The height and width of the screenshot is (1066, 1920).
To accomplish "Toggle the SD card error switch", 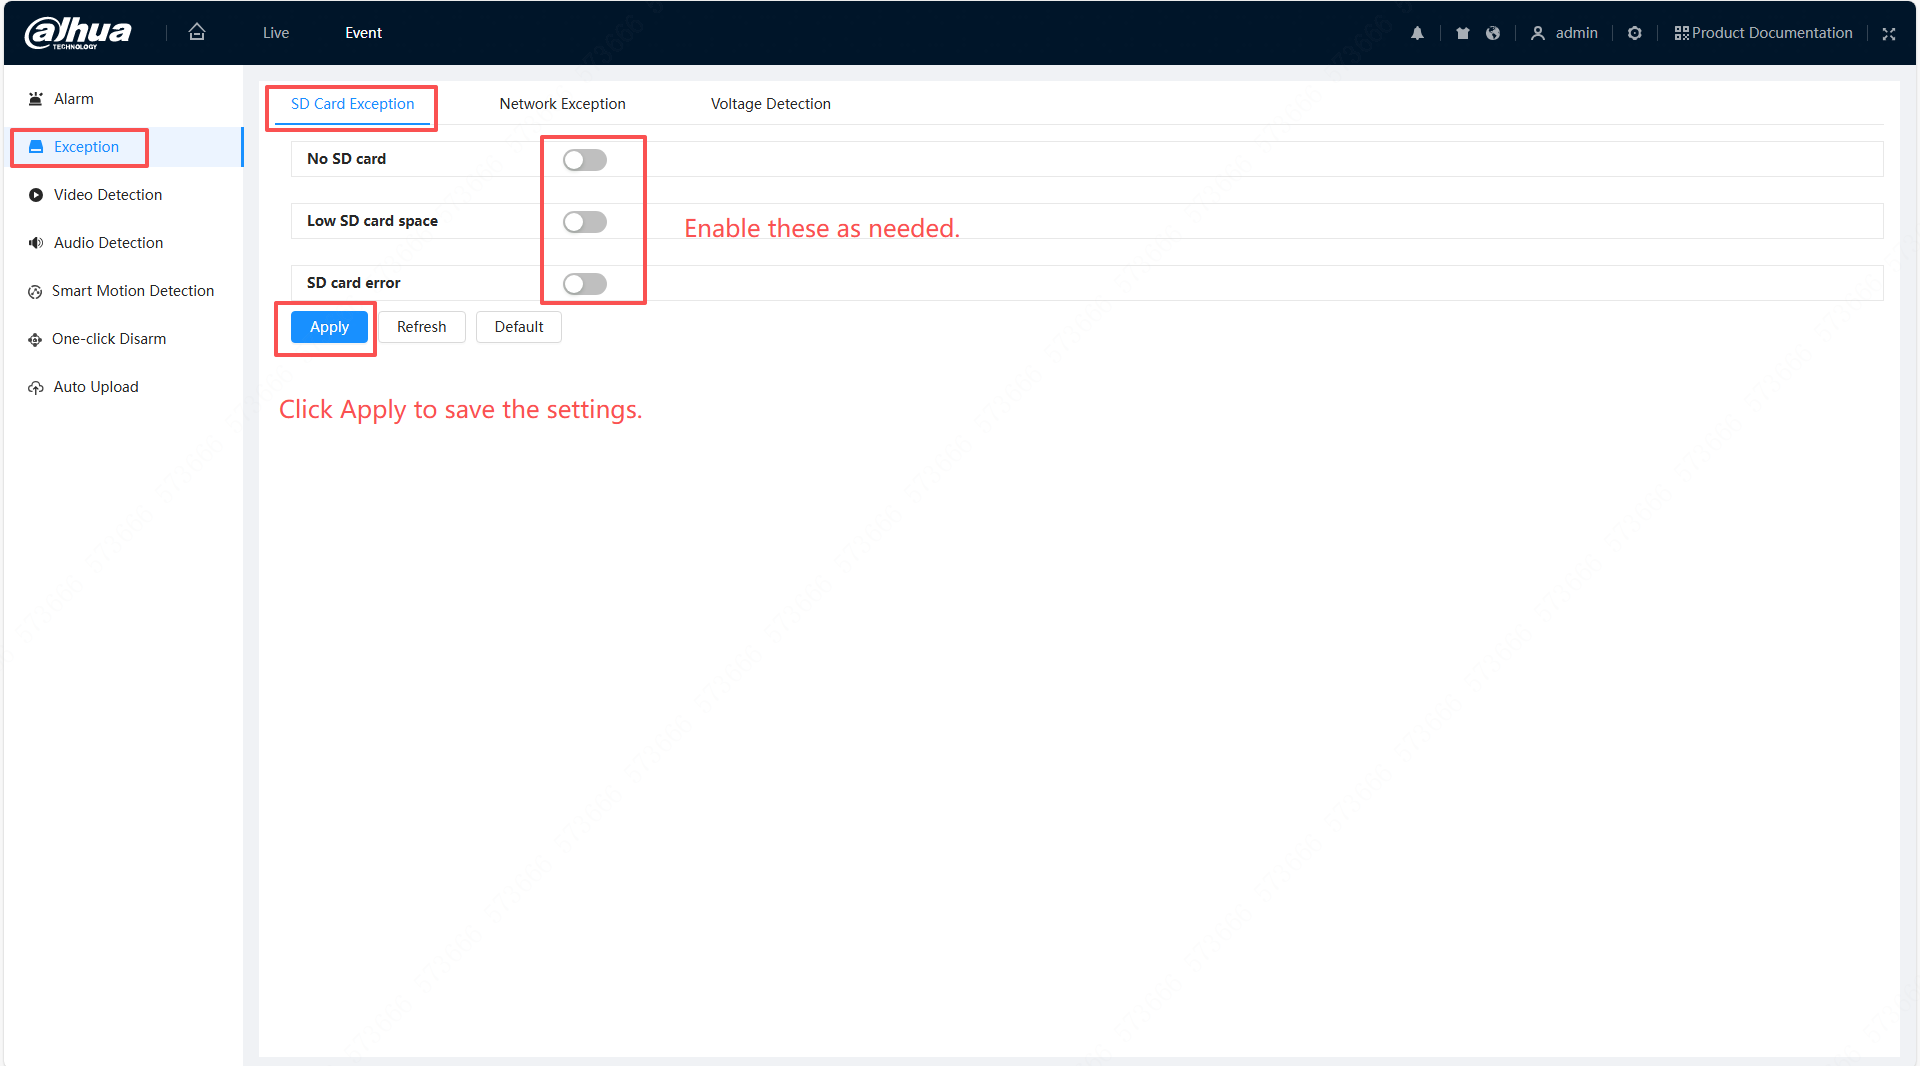I will 585,284.
